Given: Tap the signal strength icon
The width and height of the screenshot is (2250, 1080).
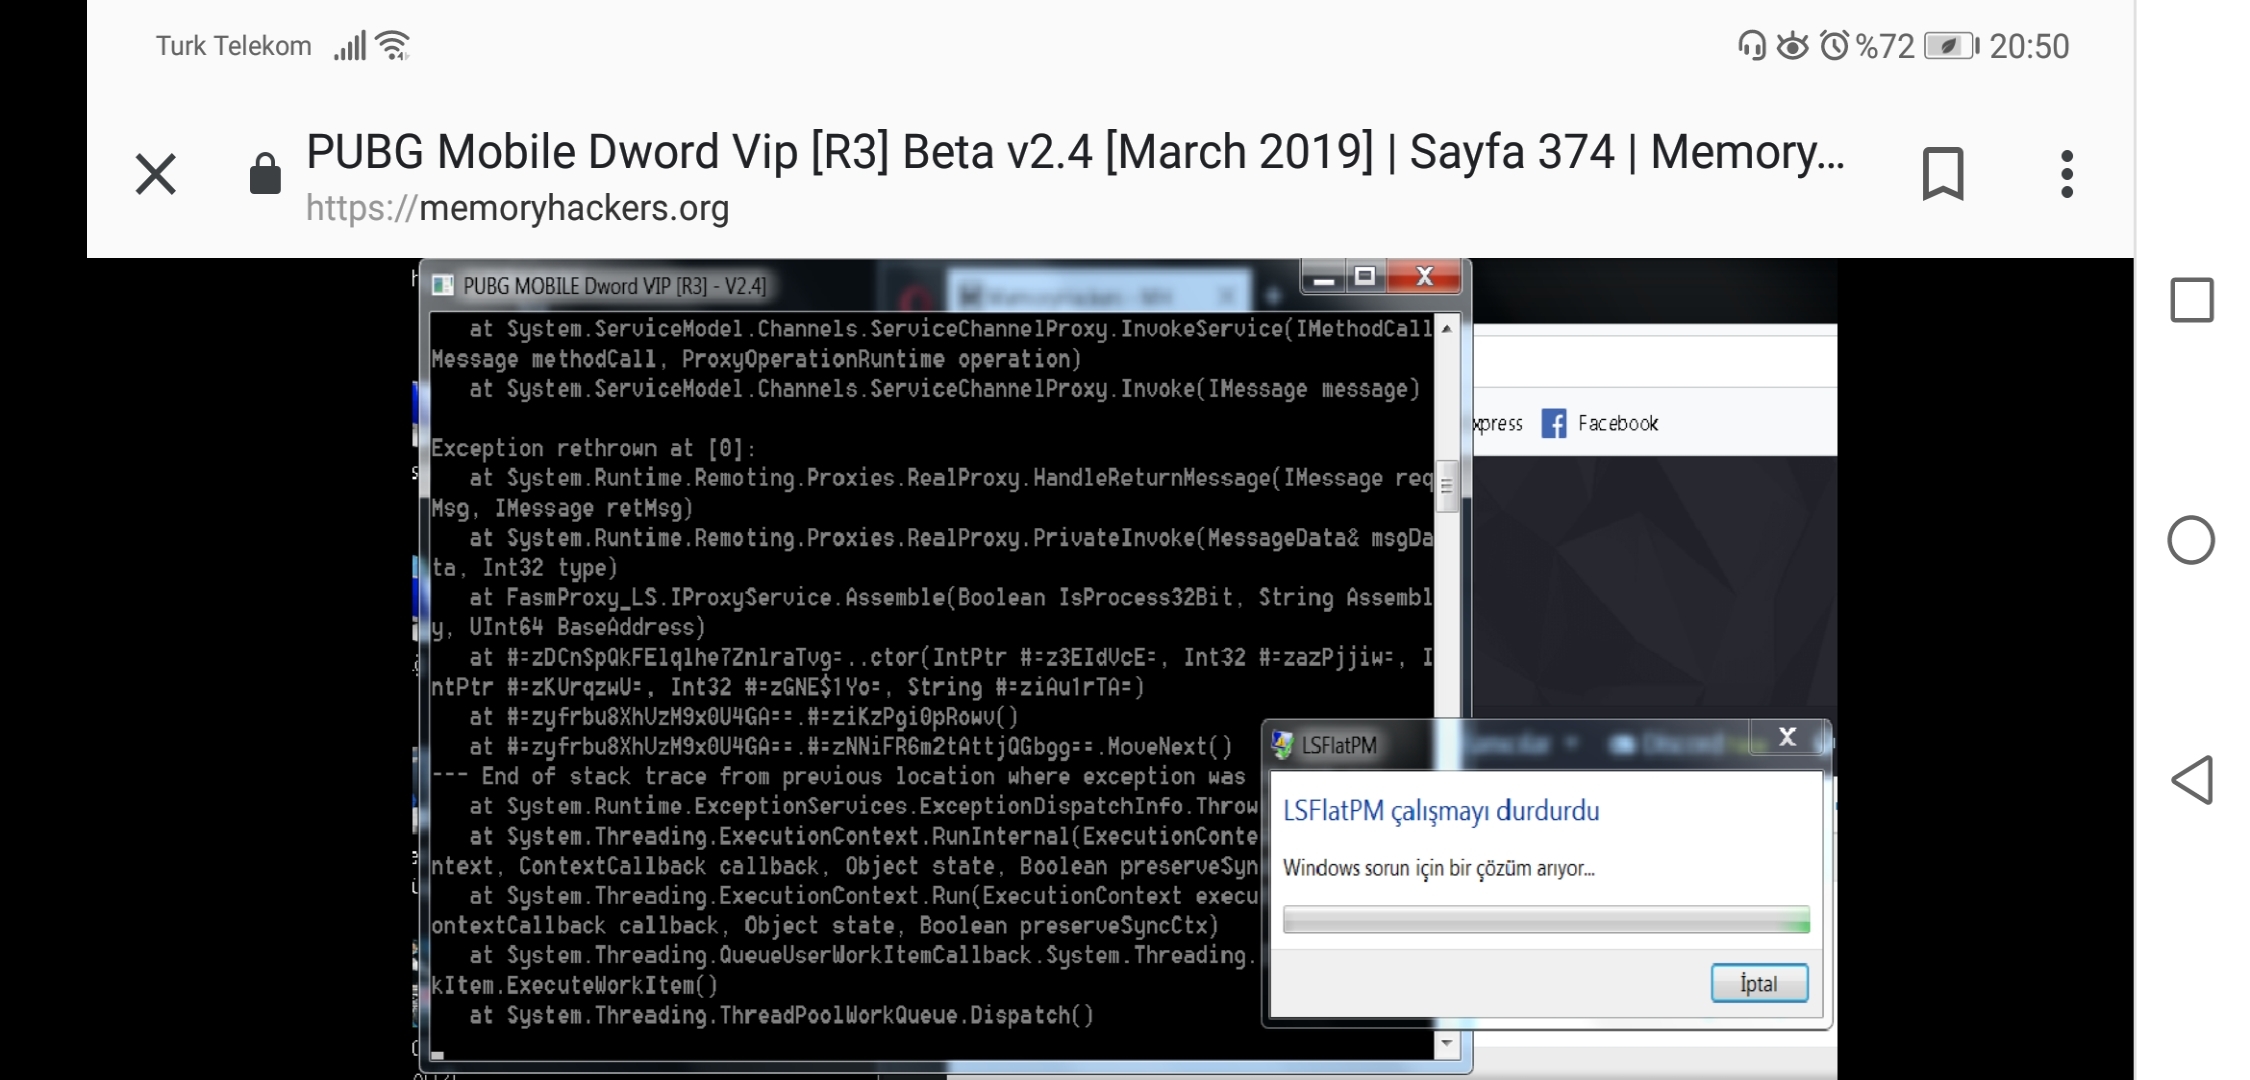Looking at the screenshot, I should (350, 46).
